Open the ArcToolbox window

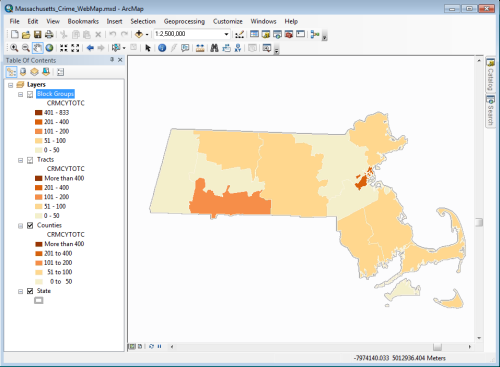click(289, 34)
